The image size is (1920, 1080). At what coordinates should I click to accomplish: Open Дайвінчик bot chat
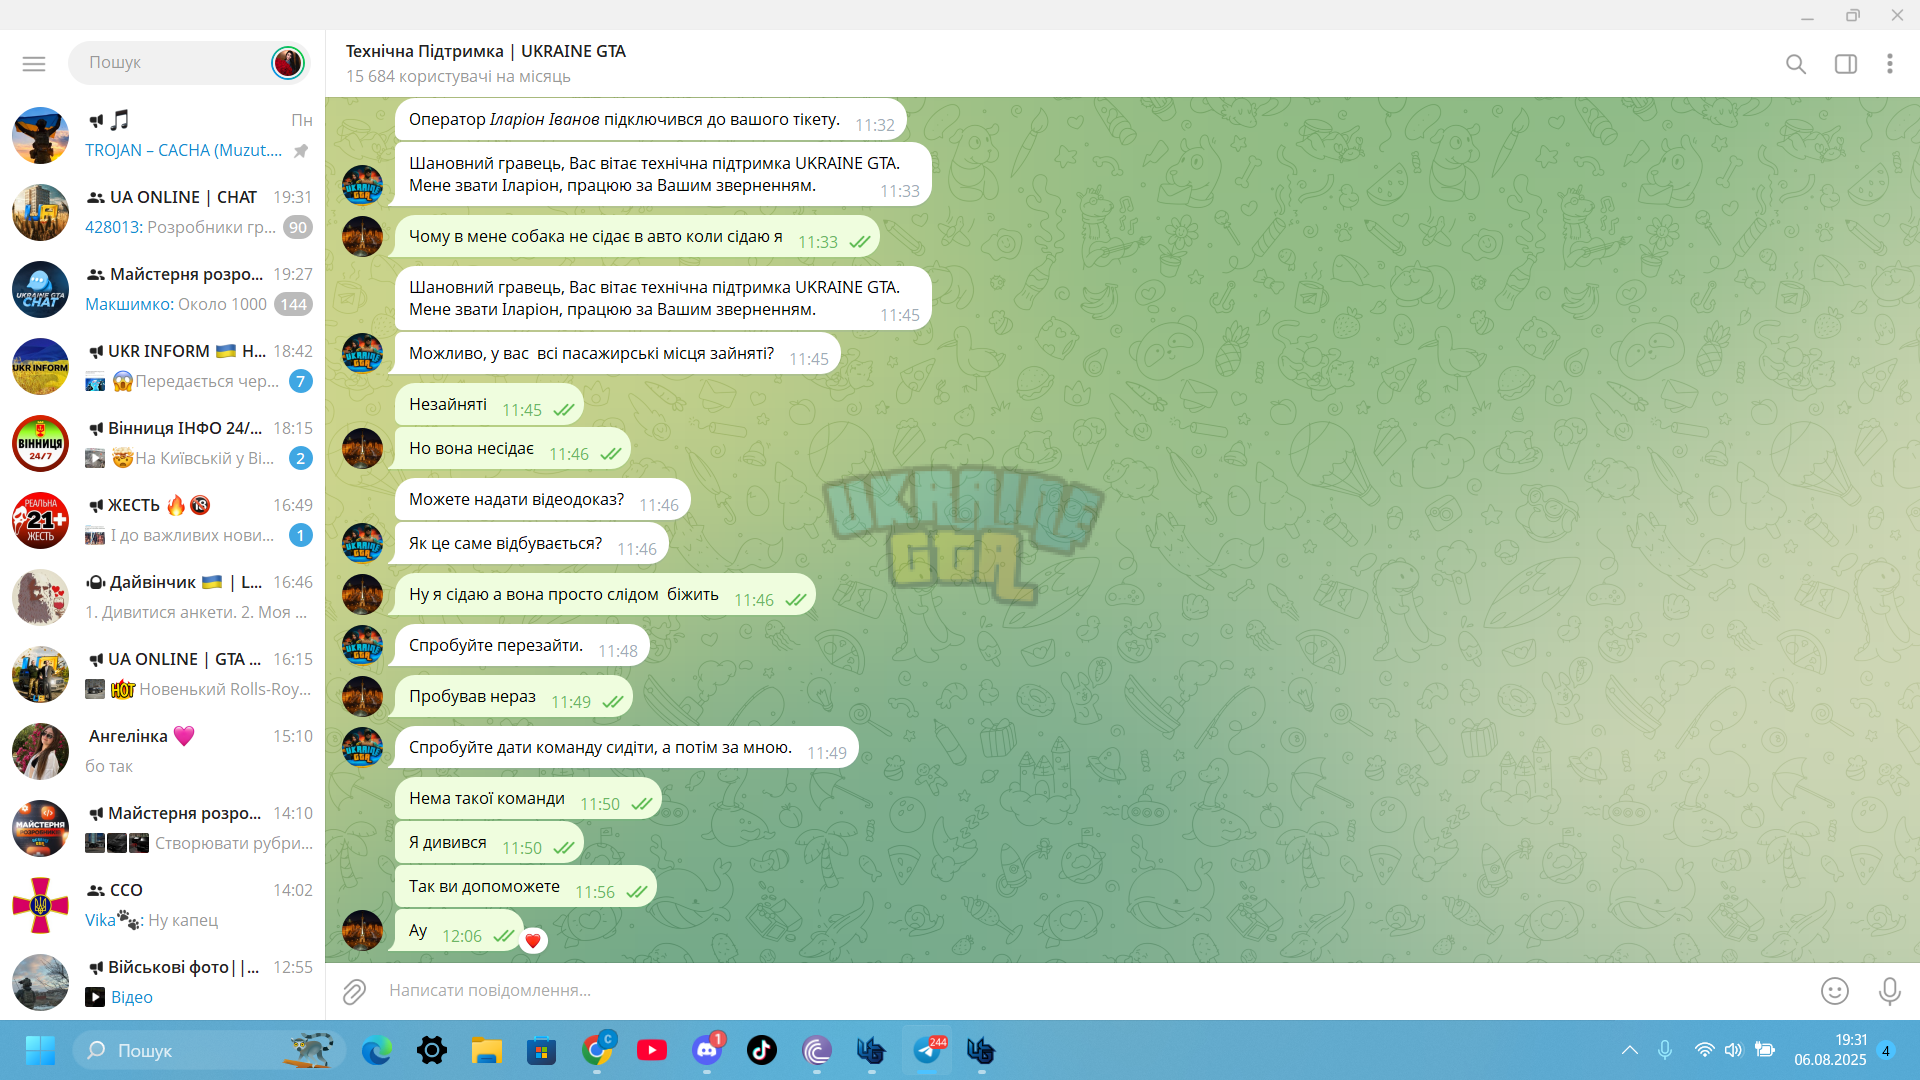[162, 597]
